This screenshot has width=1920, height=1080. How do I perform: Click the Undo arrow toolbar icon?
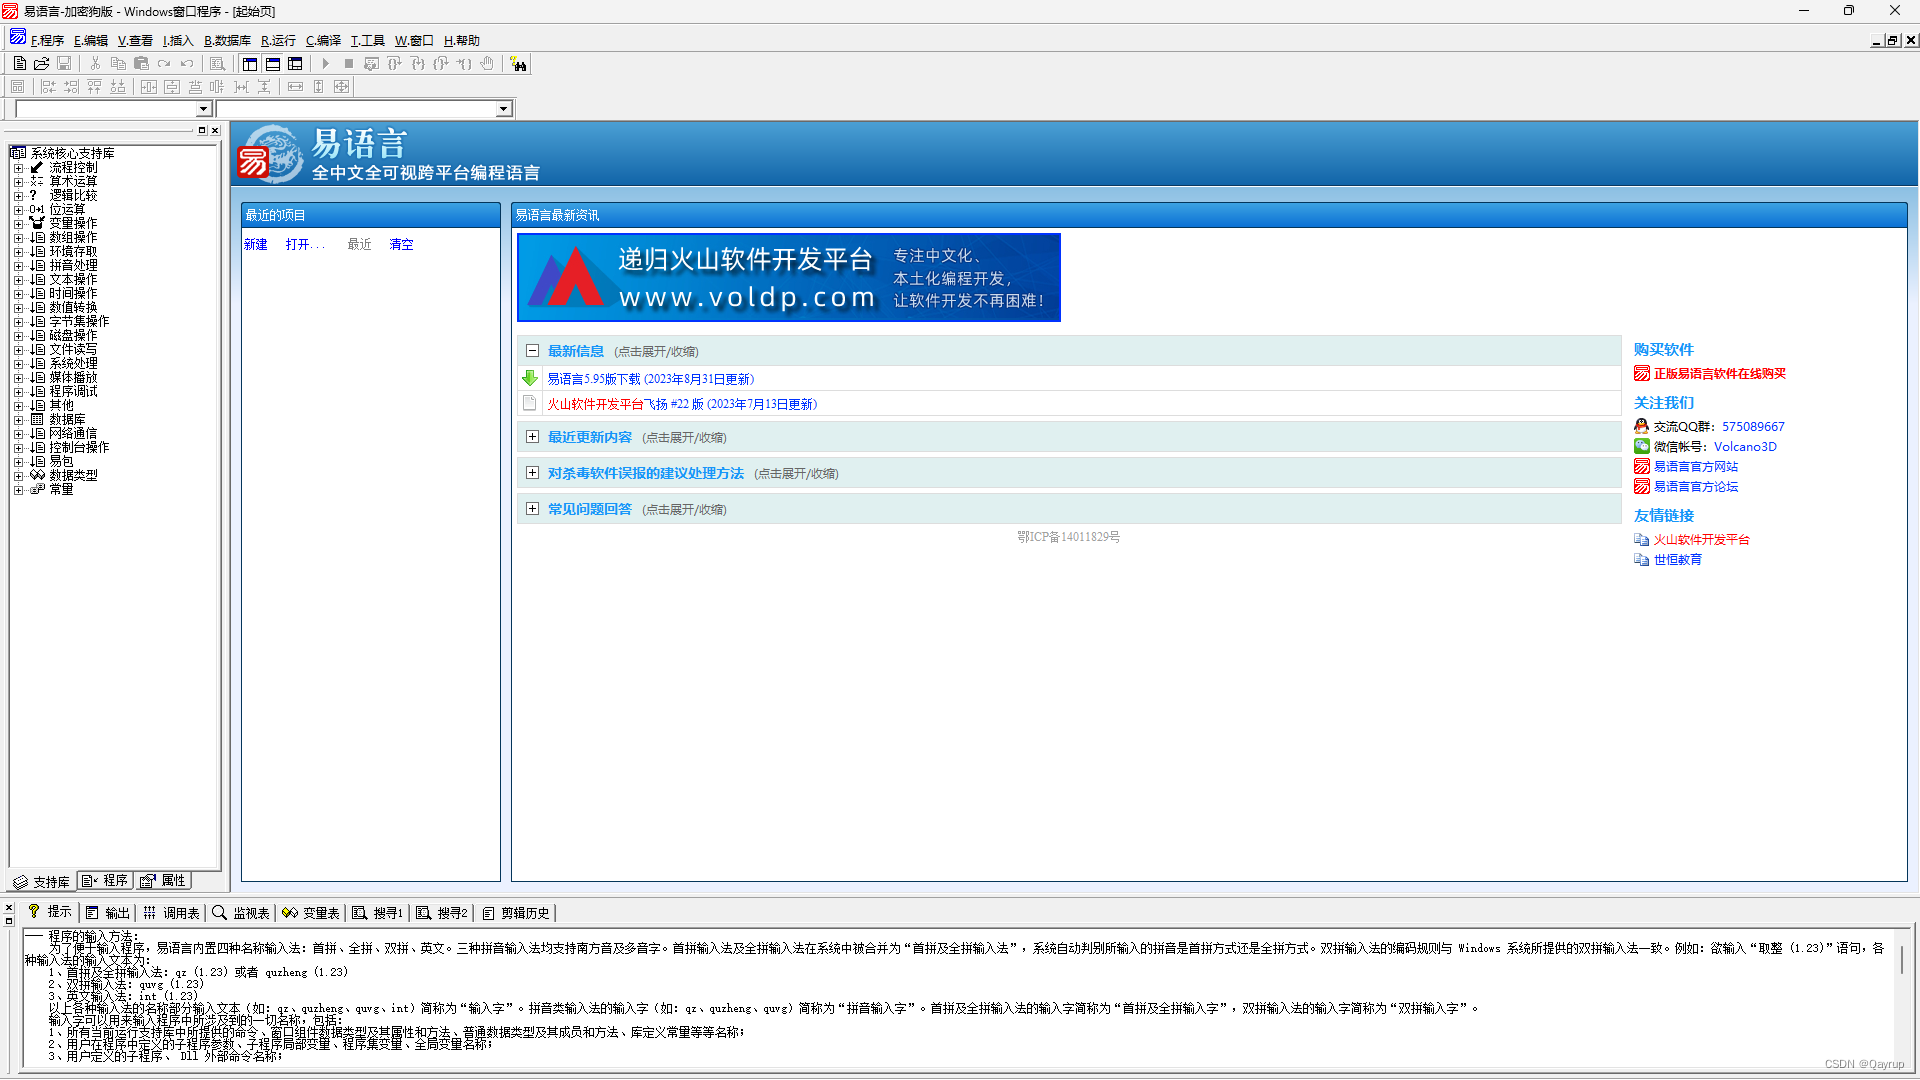point(187,63)
